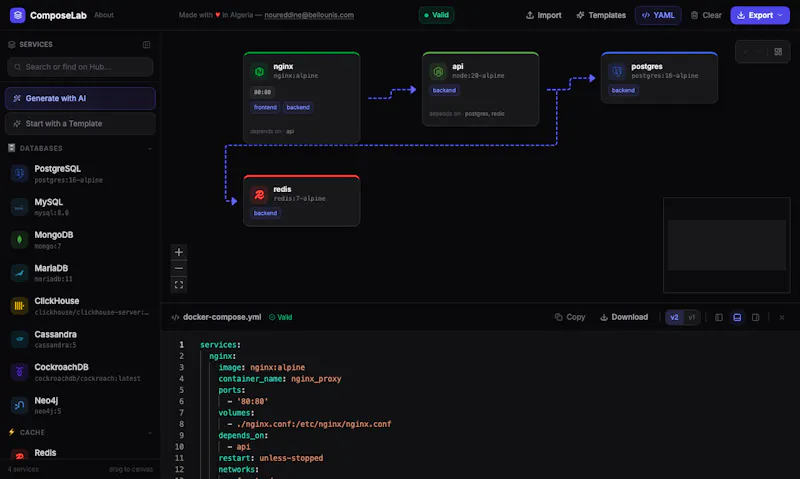Zoom out on the canvas
This screenshot has height=479, width=800.
[x=179, y=268]
